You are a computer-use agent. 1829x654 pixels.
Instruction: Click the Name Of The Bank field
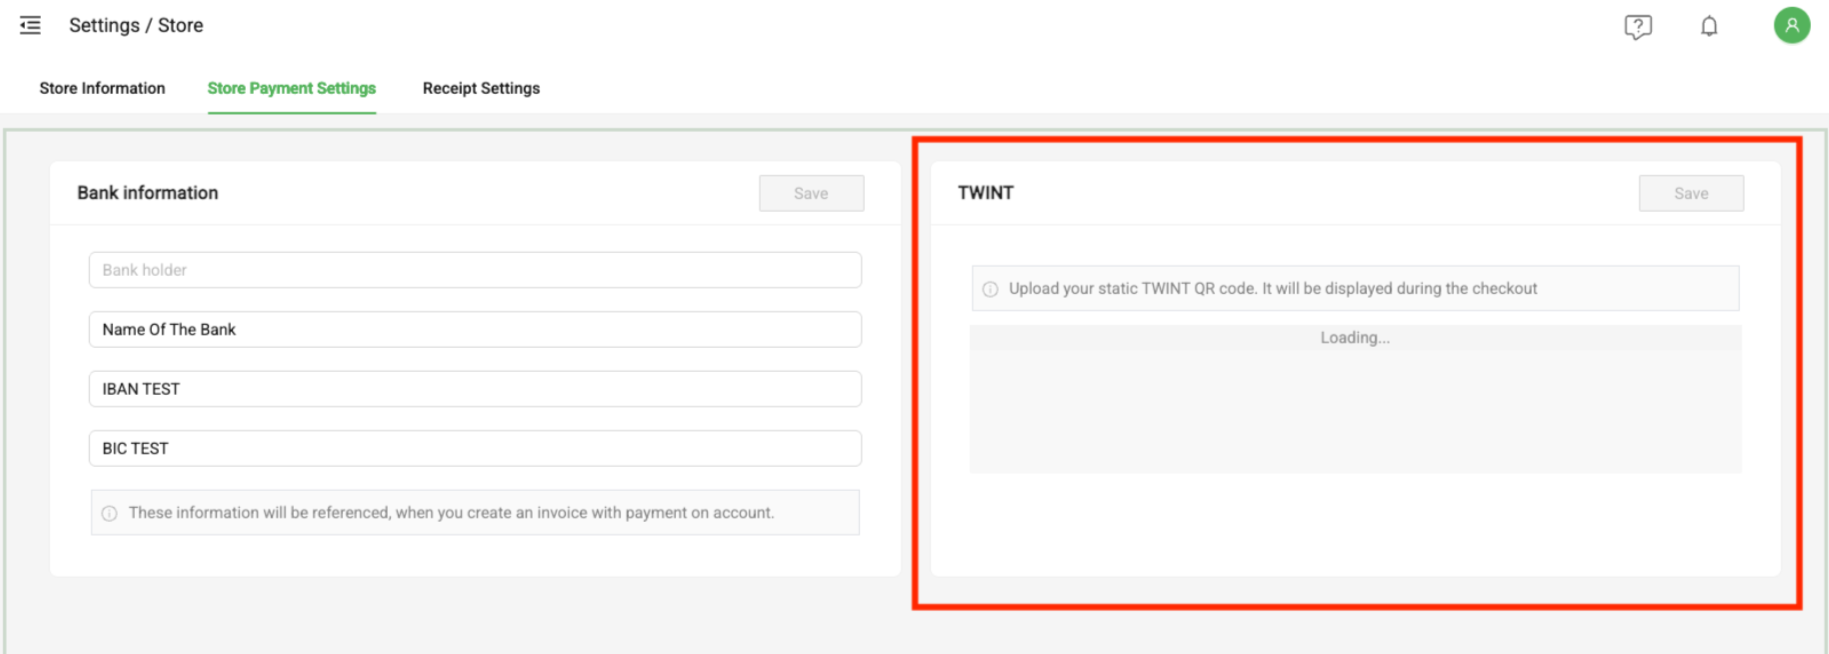pyautogui.click(x=475, y=330)
